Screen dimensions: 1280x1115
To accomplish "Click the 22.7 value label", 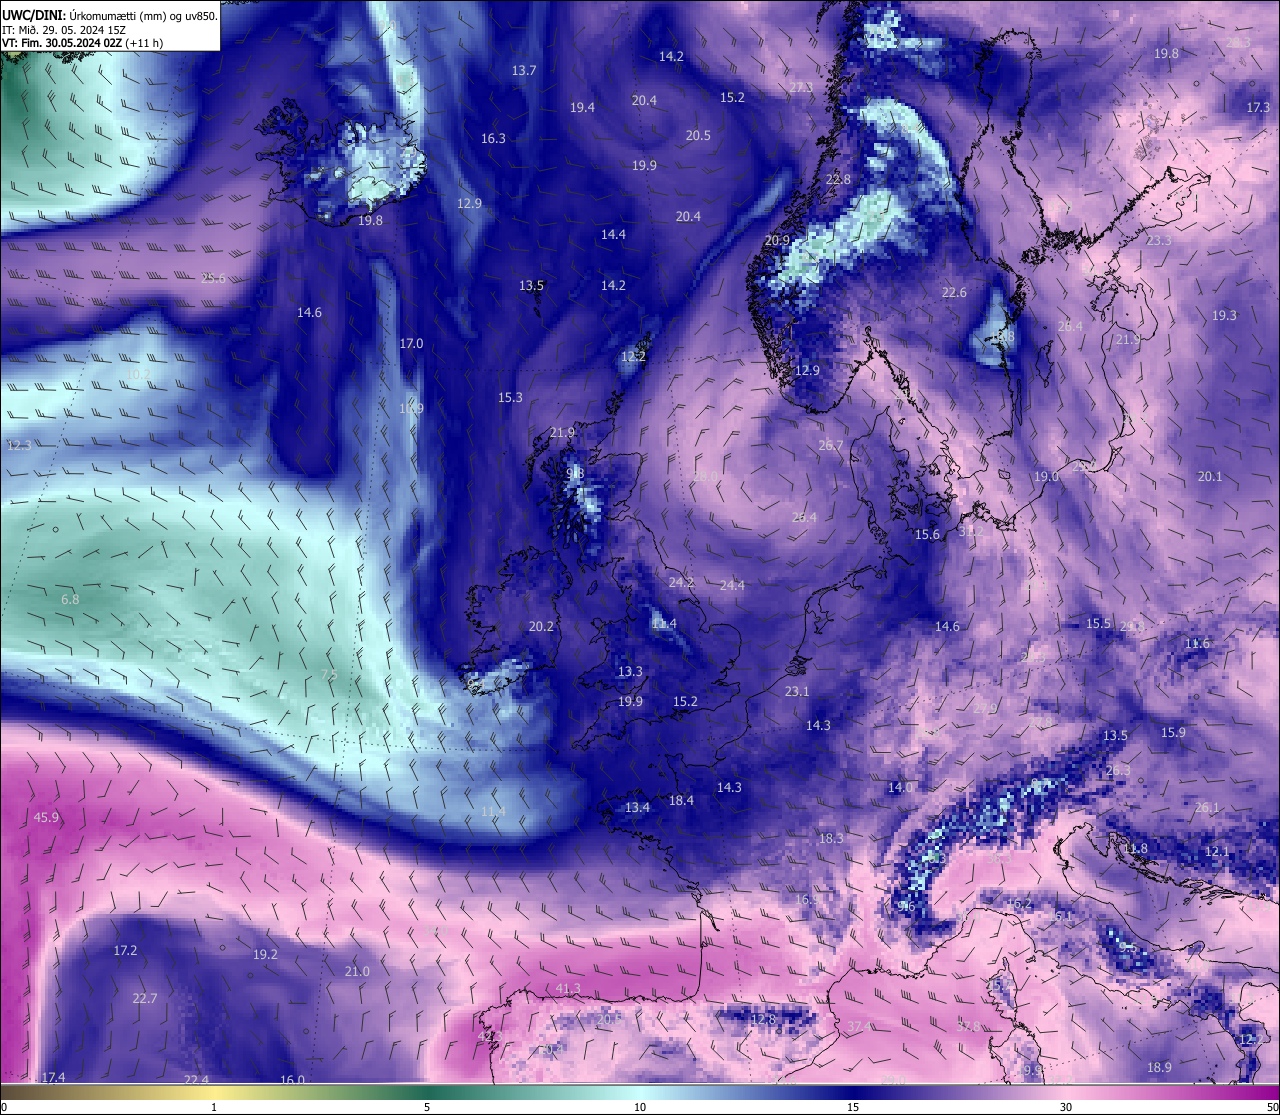I will [145, 998].
